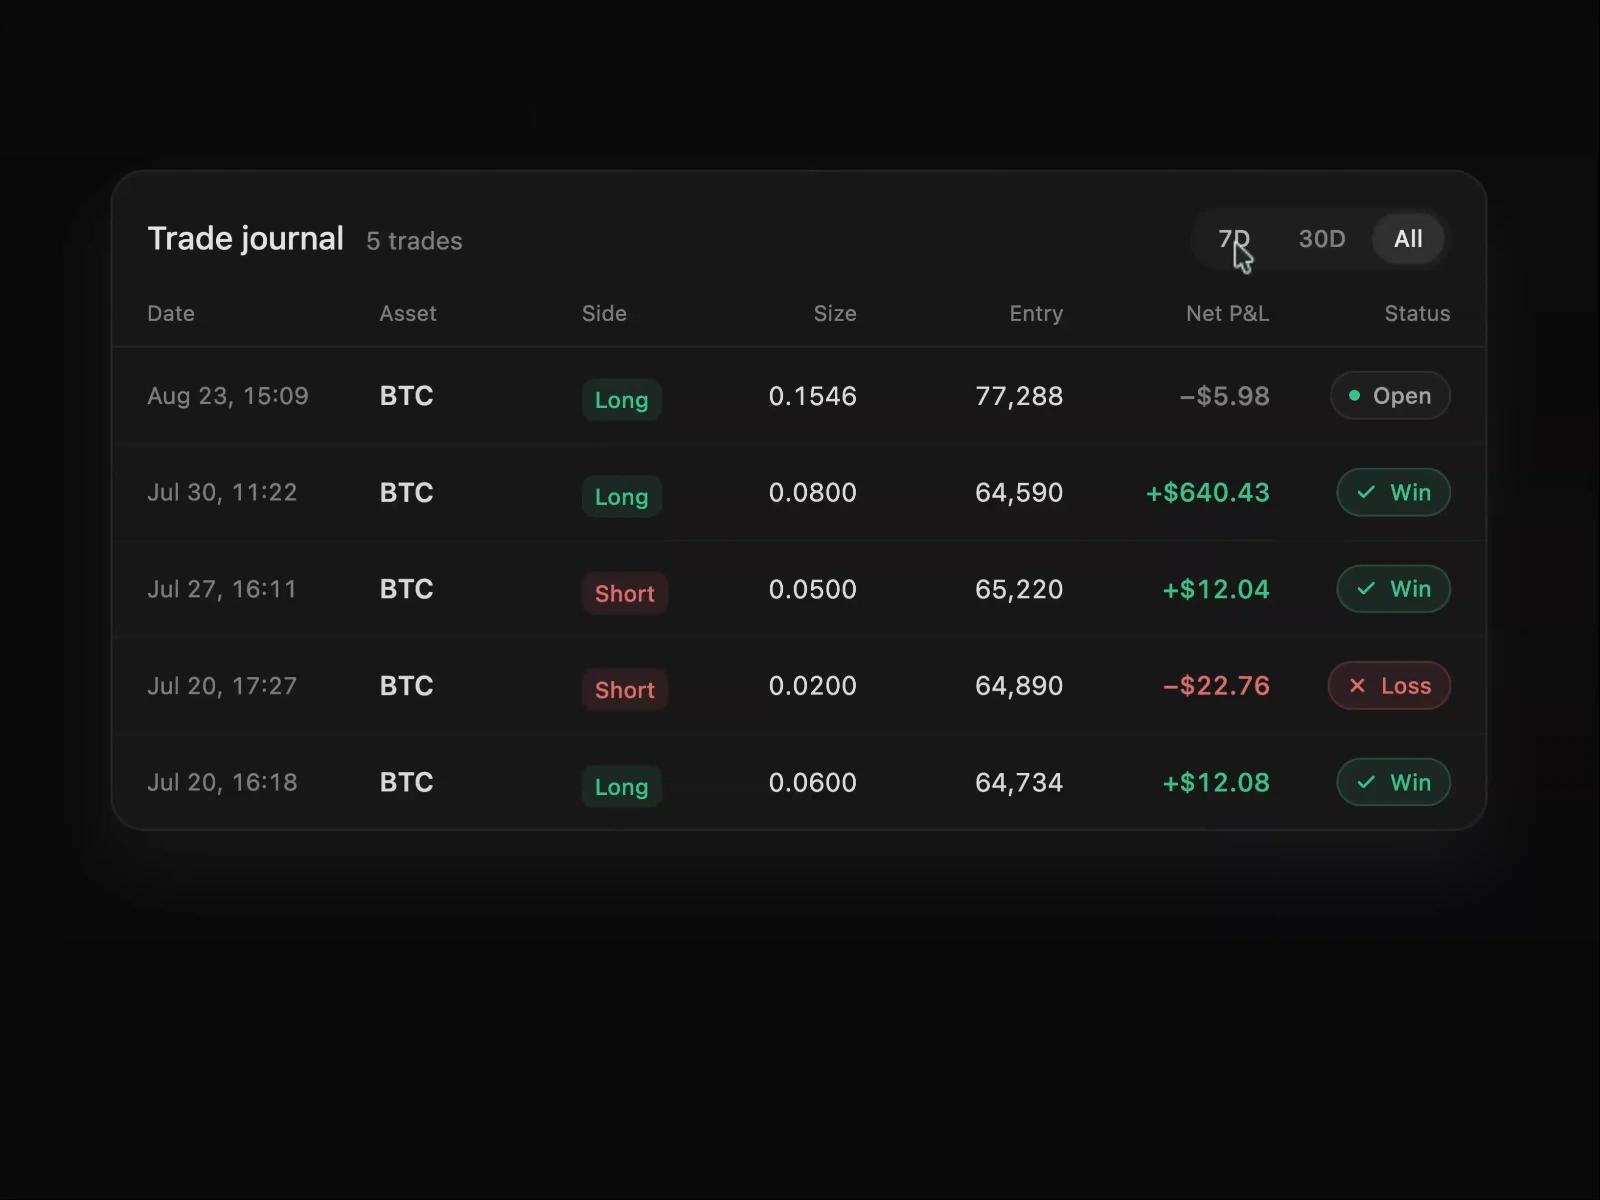The height and width of the screenshot is (1200, 1600).
Task: Click the –$22.76 net P&L value
Action: [1216, 686]
